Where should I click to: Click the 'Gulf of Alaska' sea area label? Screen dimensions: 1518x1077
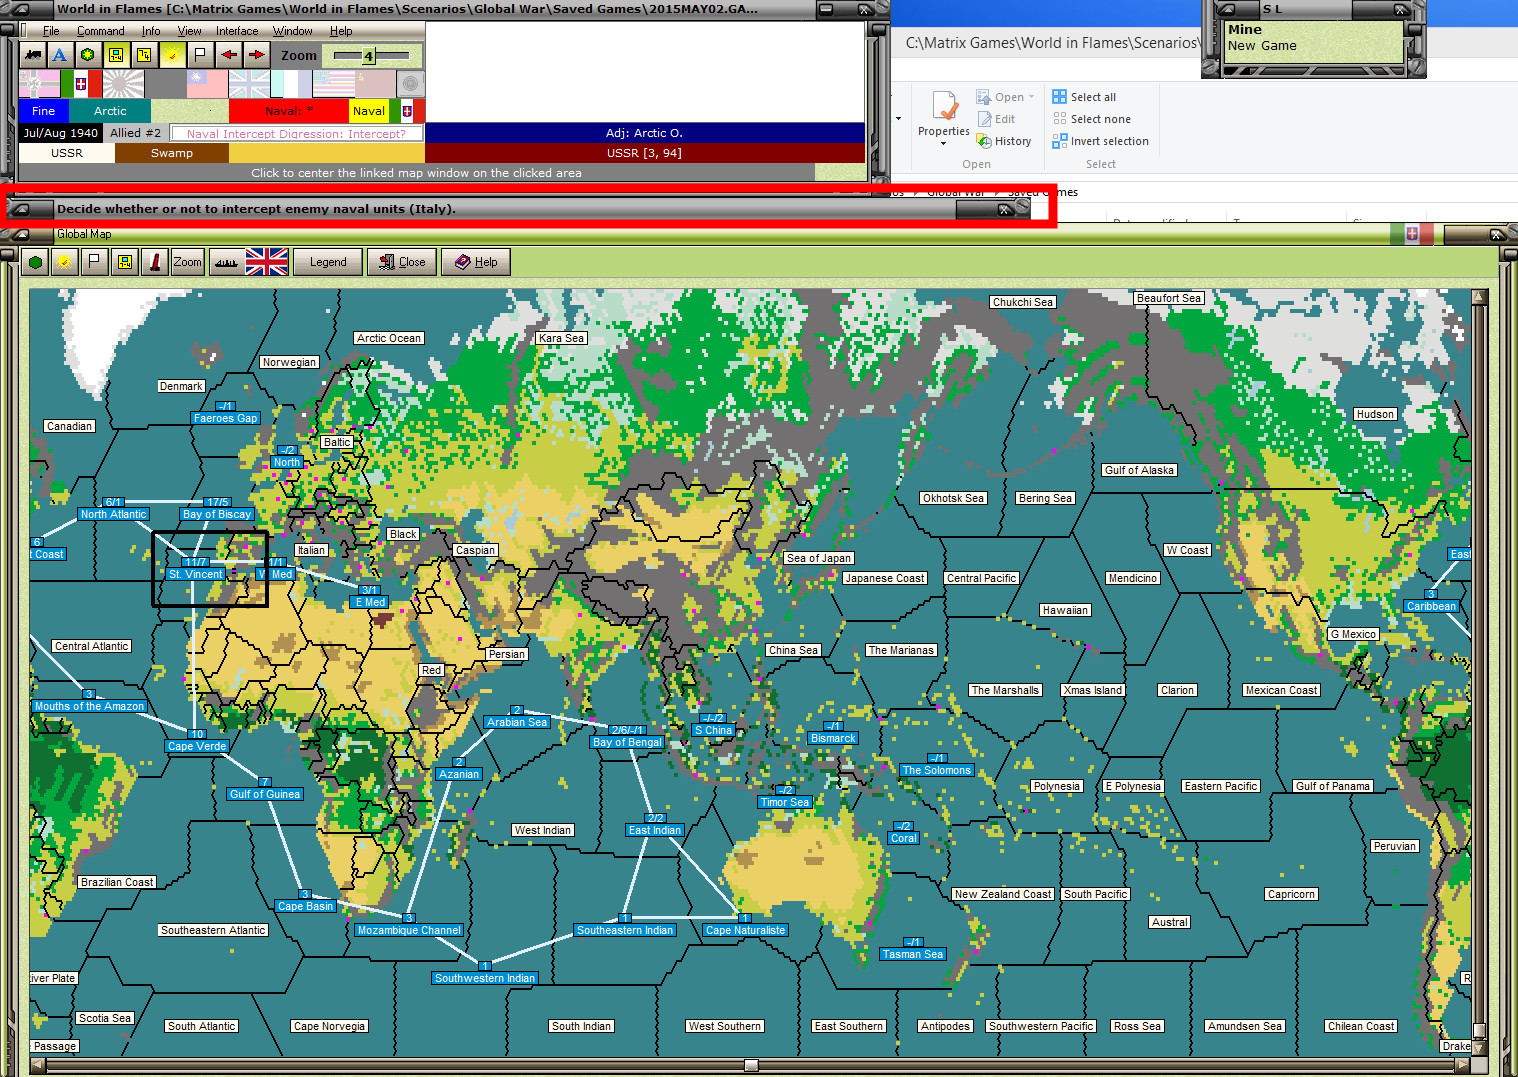pyautogui.click(x=1139, y=470)
